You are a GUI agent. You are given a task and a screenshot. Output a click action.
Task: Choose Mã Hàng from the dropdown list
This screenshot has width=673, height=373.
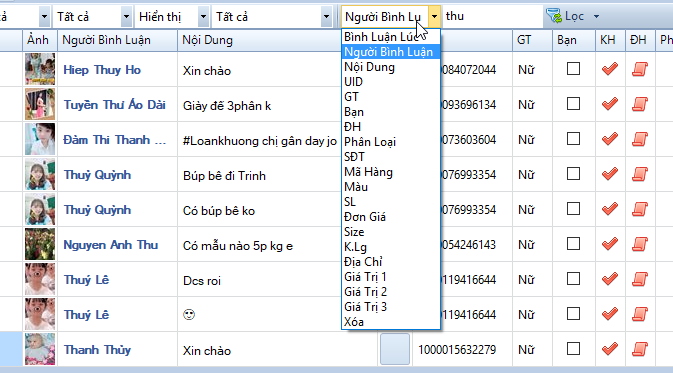[x=391, y=172]
